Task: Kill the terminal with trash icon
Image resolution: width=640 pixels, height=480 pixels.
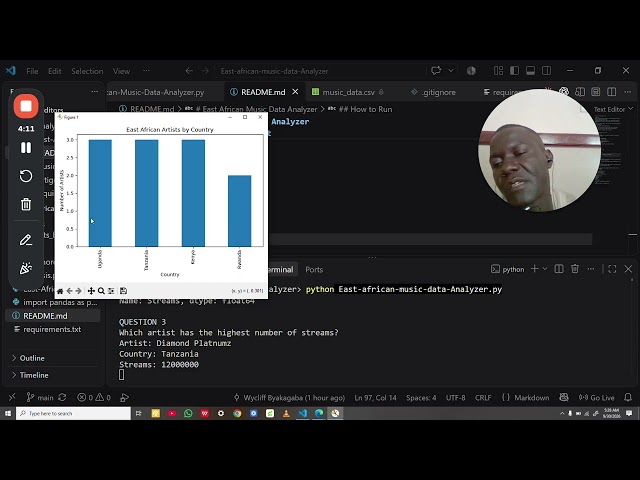Action: (575, 269)
